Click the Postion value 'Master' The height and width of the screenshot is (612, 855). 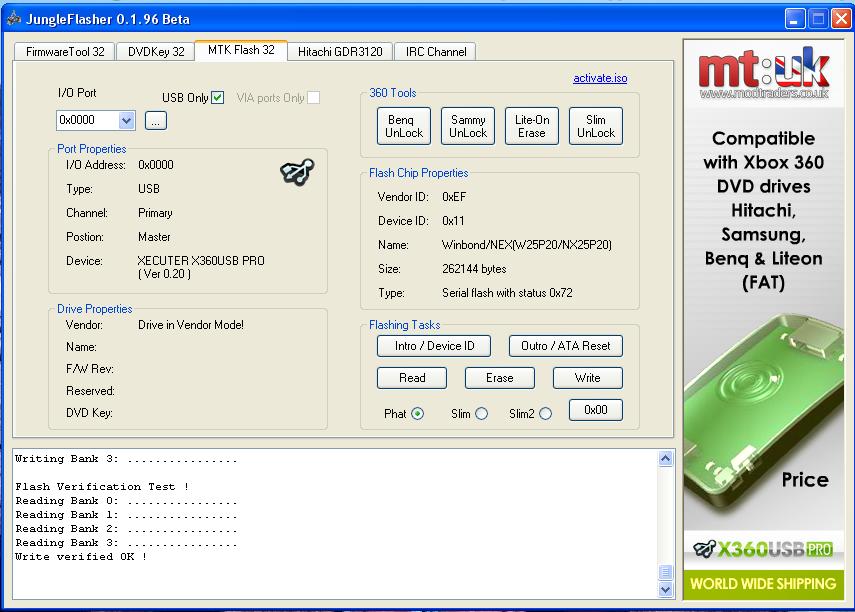tap(154, 237)
